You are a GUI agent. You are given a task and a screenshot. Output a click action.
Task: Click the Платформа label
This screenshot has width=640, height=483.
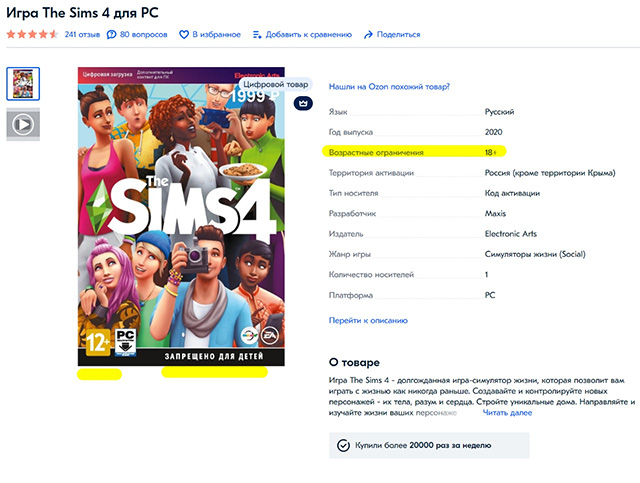tap(351, 295)
